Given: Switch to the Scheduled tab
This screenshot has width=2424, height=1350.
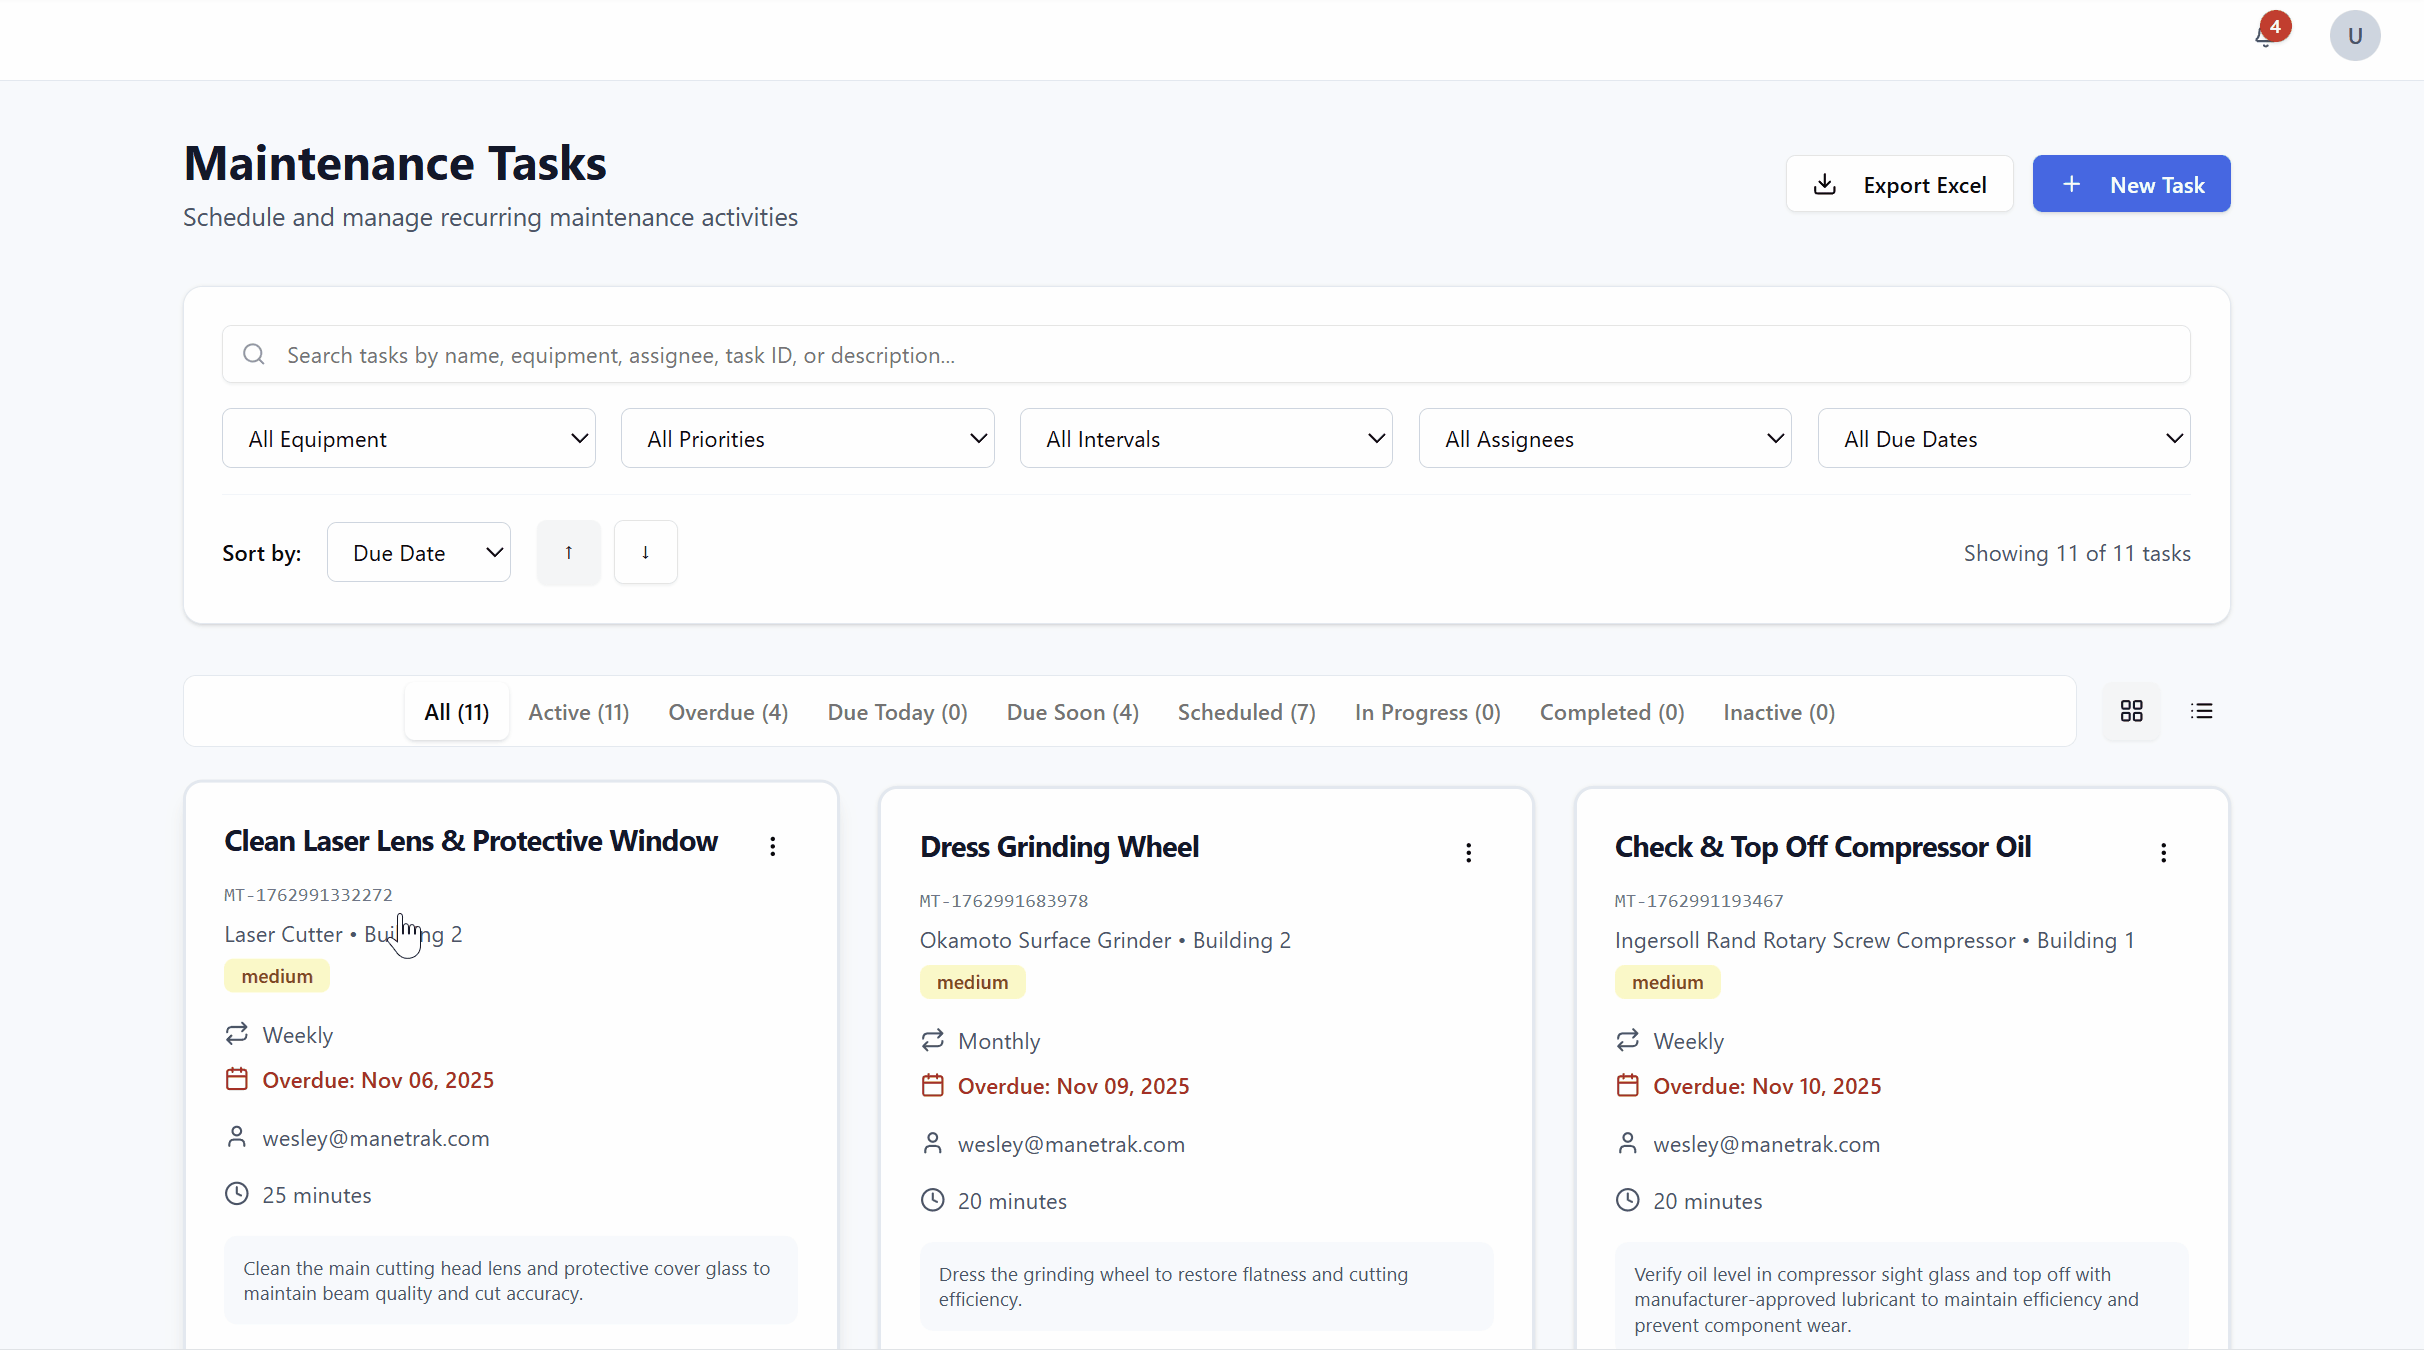Looking at the screenshot, I should (1246, 711).
